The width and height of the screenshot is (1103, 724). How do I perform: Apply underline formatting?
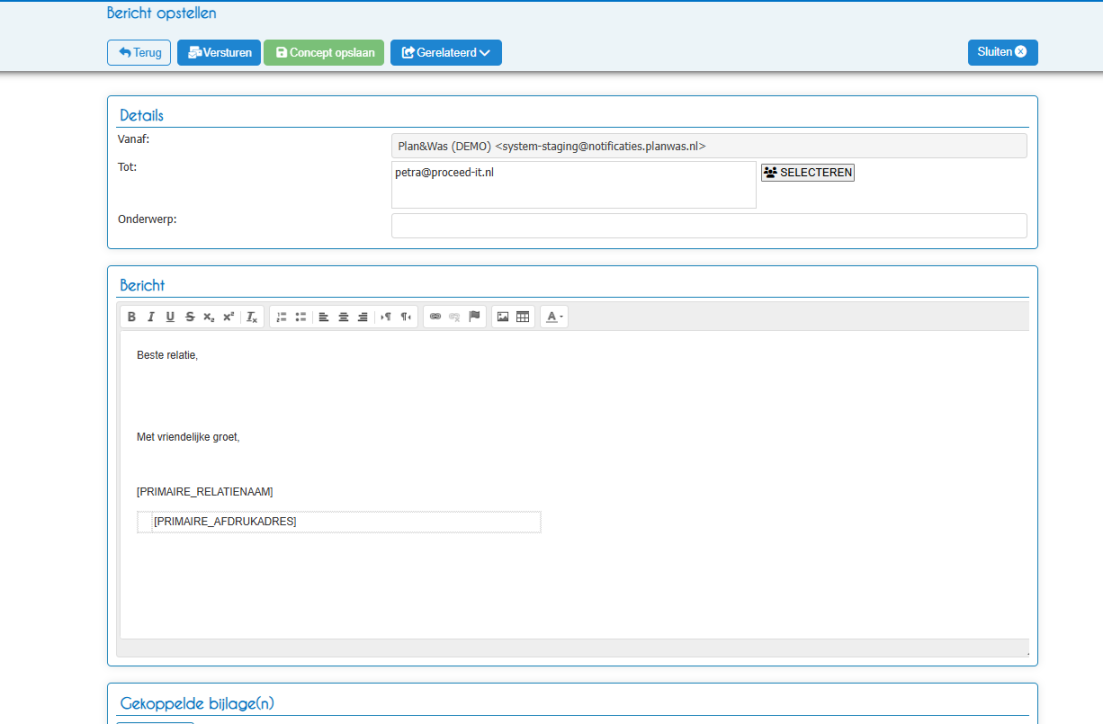(170, 317)
